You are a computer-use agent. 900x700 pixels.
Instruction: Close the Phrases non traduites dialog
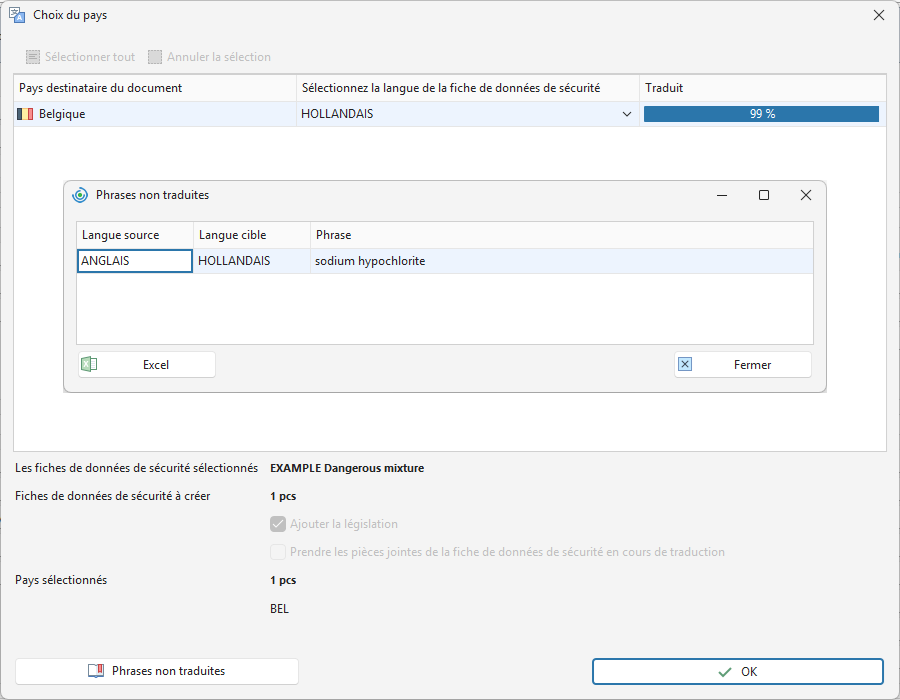pyautogui.click(x=806, y=195)
